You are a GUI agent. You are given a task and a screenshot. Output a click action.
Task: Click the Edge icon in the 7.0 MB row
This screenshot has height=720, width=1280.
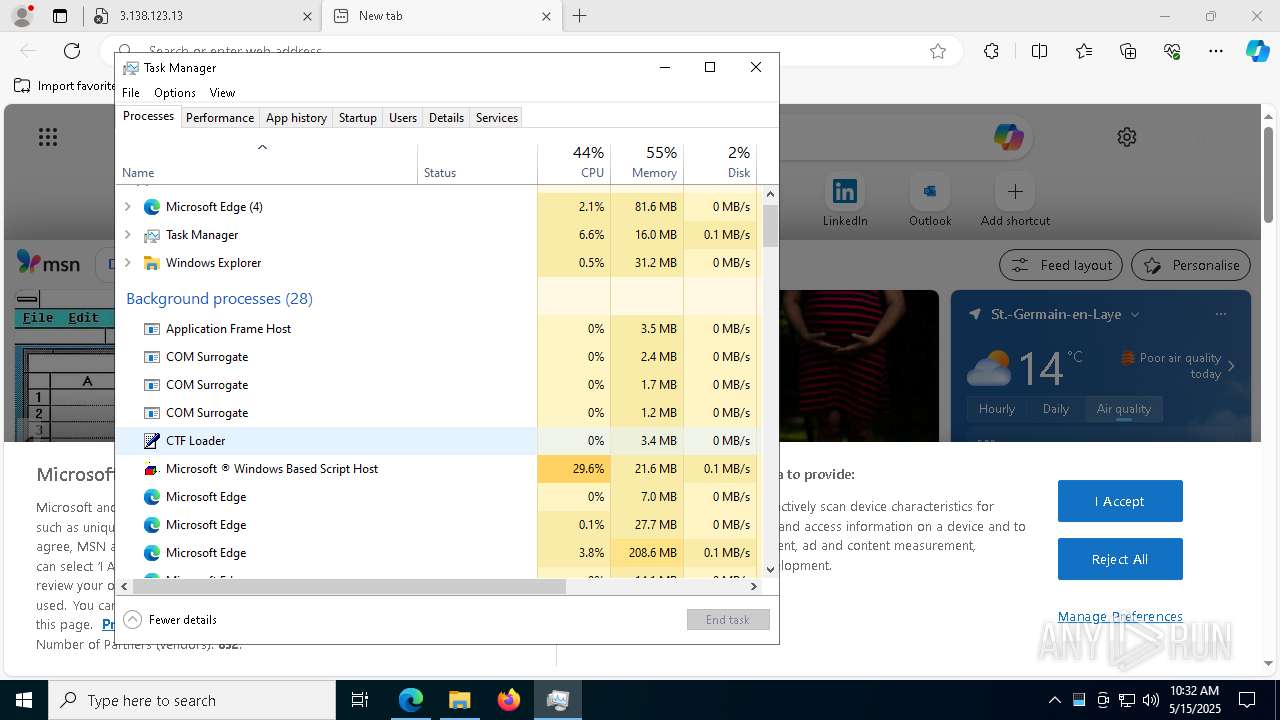pyautogui.click(x=152, y=497)
